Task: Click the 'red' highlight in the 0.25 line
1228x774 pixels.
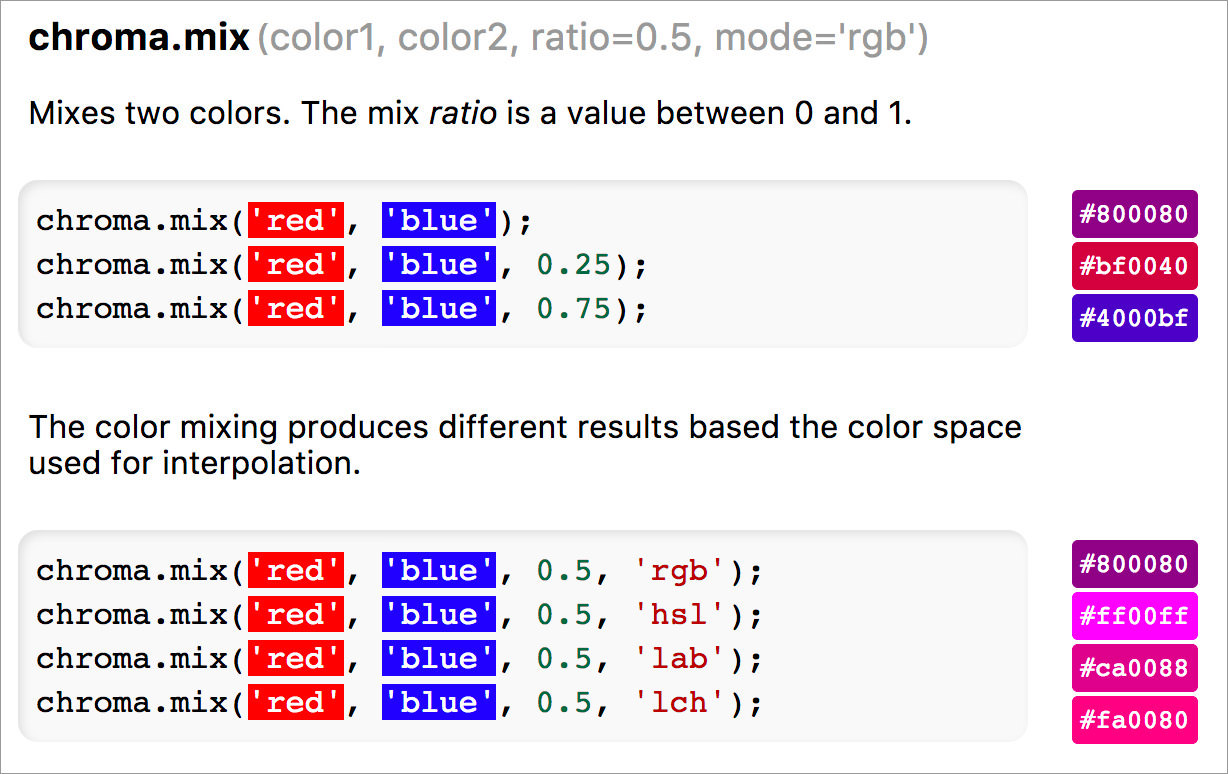Action: click(296, 265)
